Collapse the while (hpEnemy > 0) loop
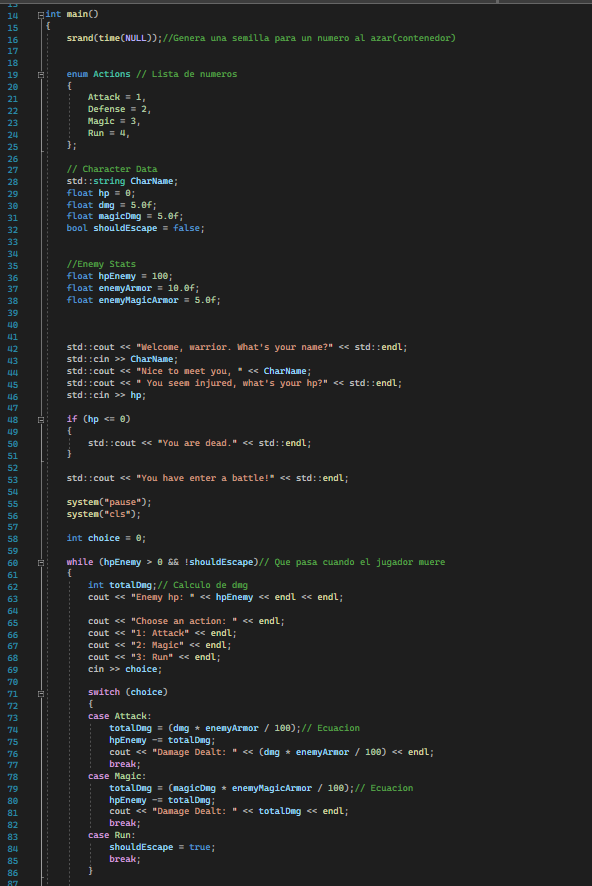Screen dimensions: 592x886 pos(41,563)
